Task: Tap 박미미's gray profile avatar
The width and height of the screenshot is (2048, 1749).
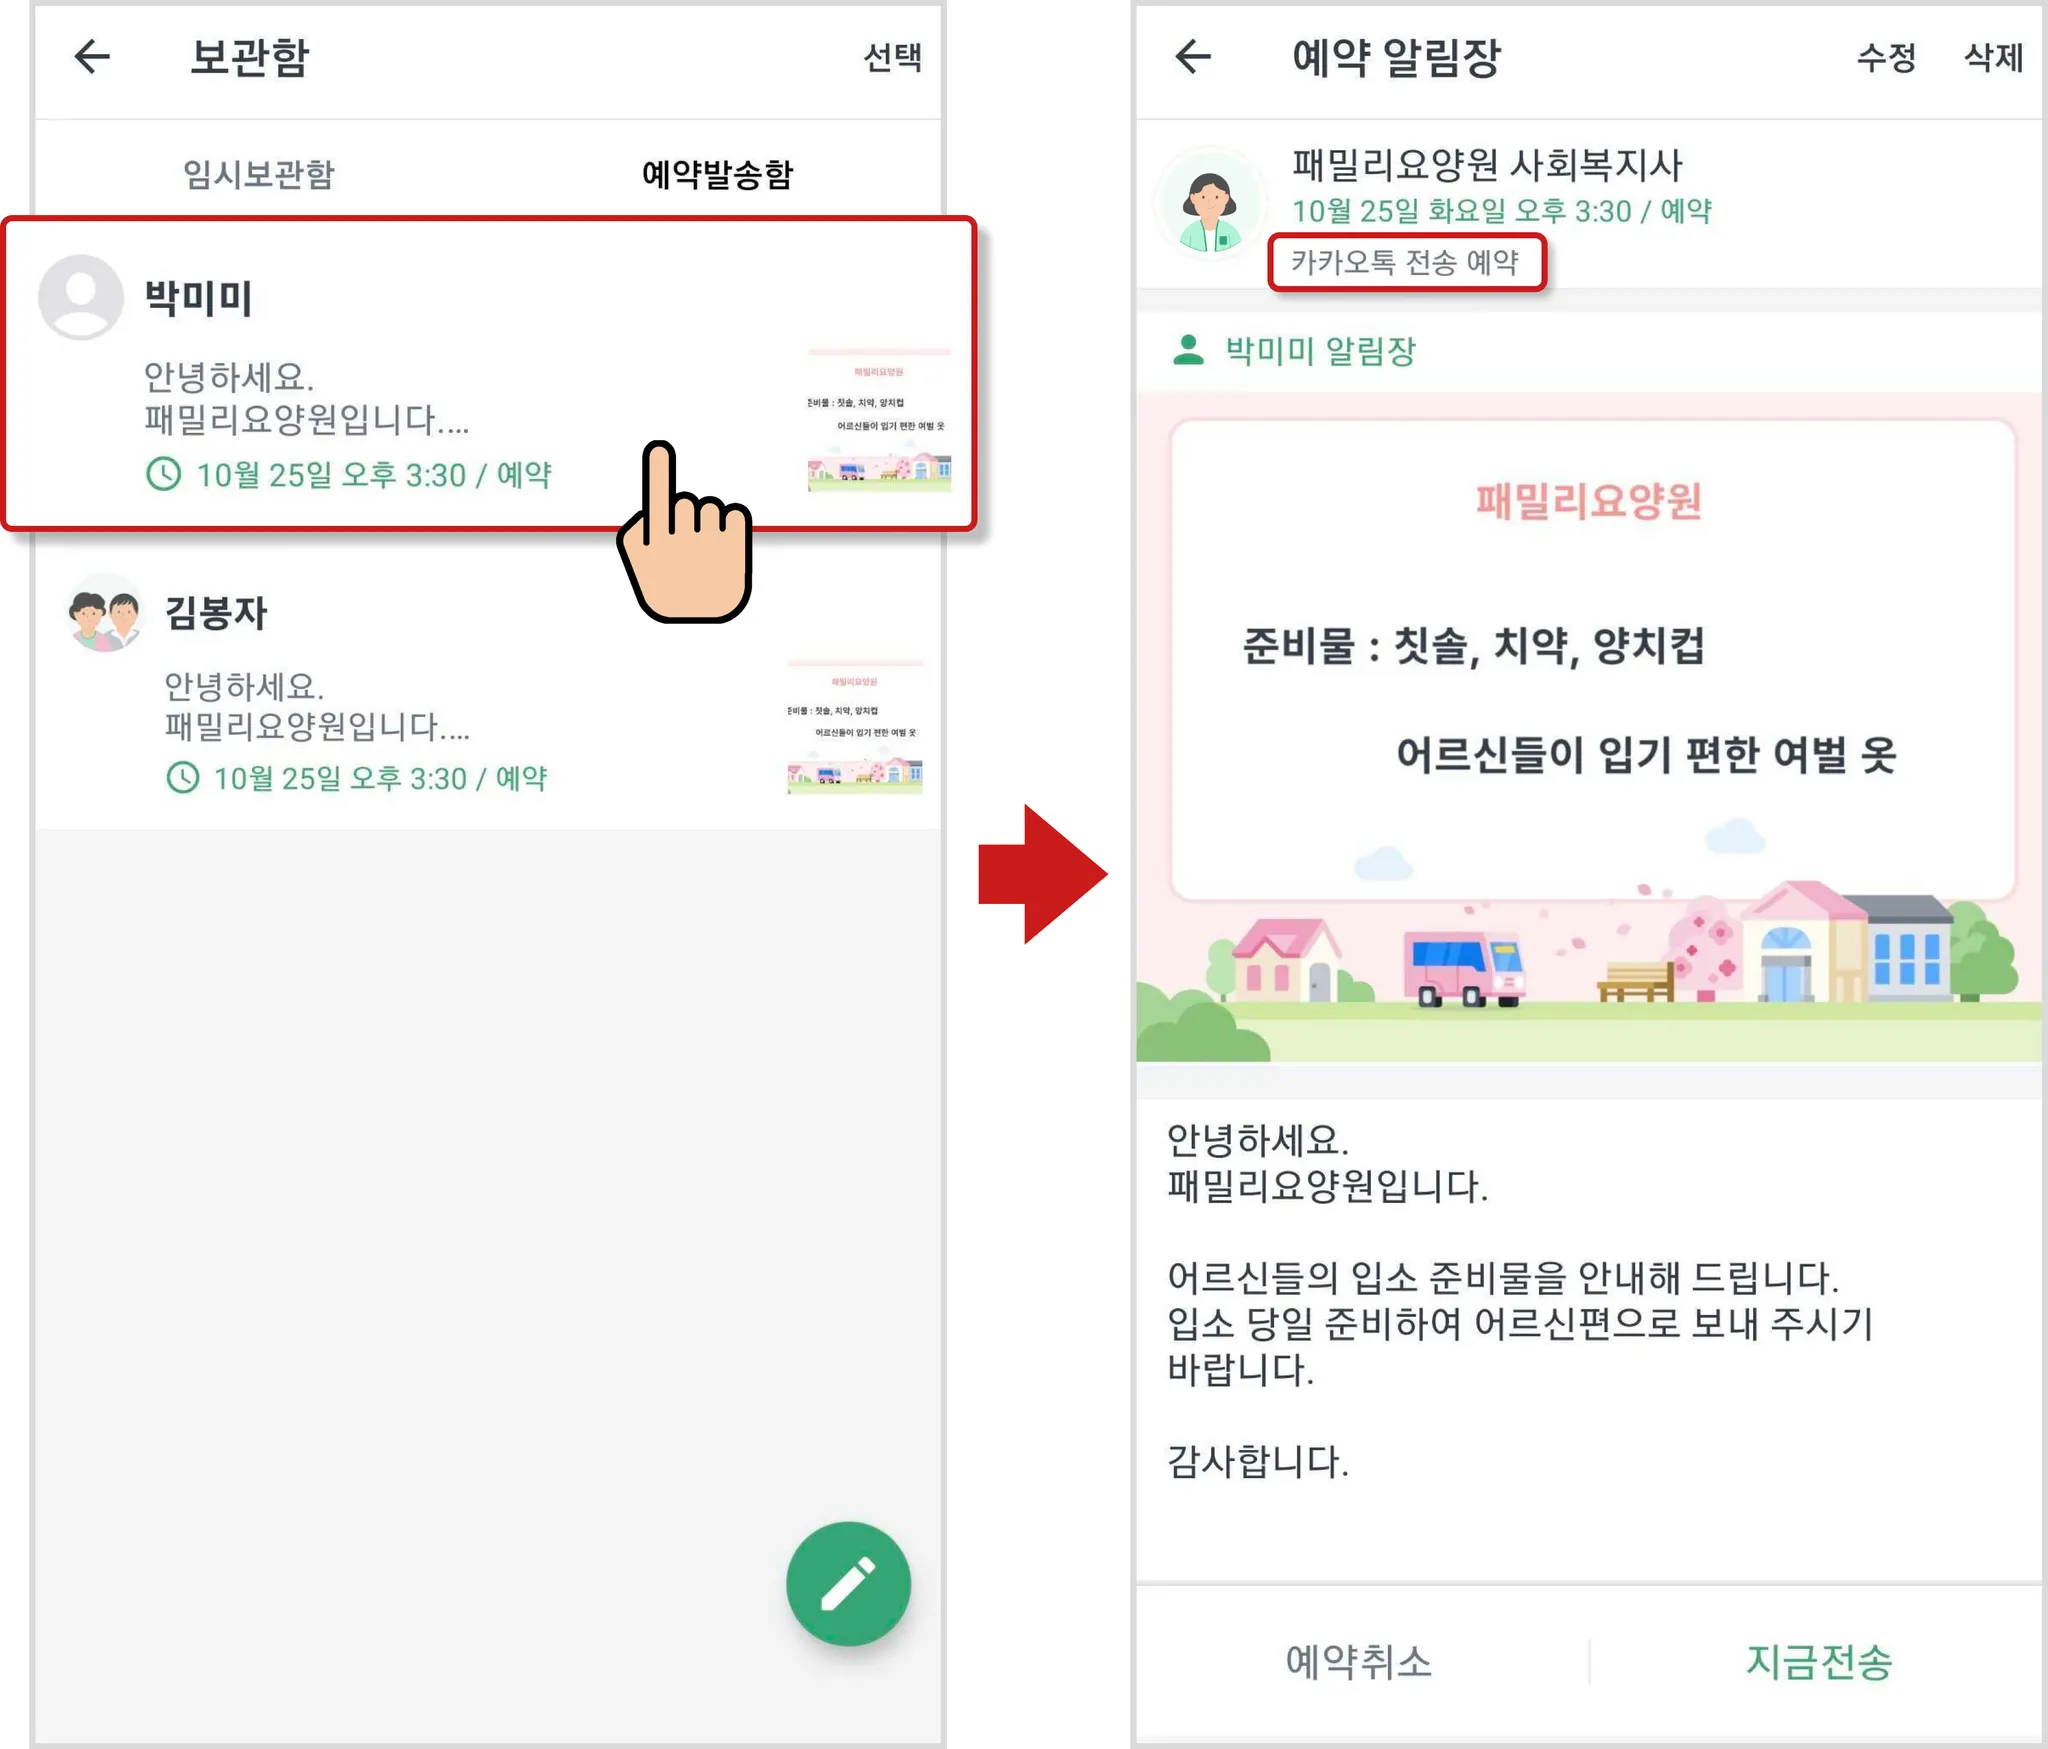Action: [x=80, y=297]
